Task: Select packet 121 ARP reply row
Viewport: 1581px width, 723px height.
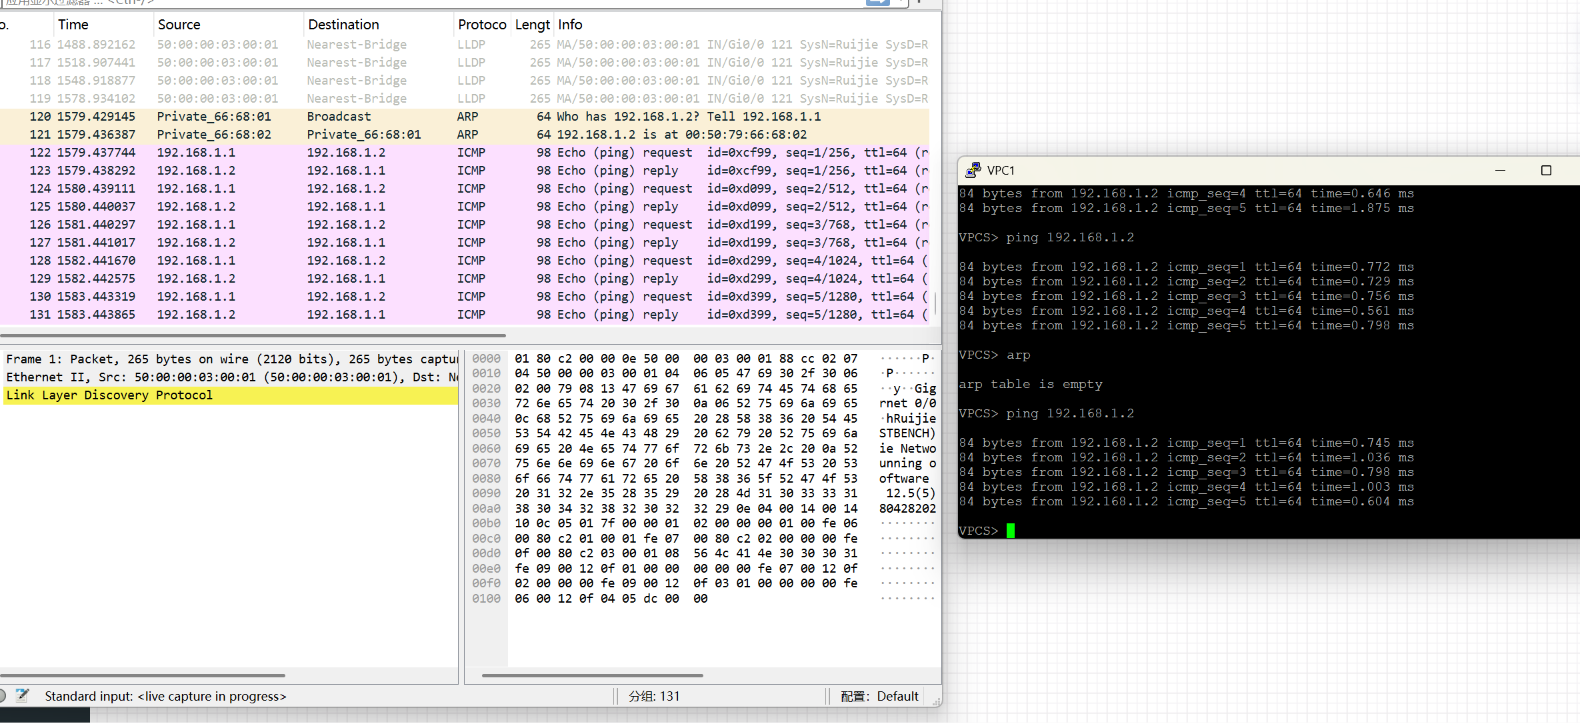Action: click(465, 135)
